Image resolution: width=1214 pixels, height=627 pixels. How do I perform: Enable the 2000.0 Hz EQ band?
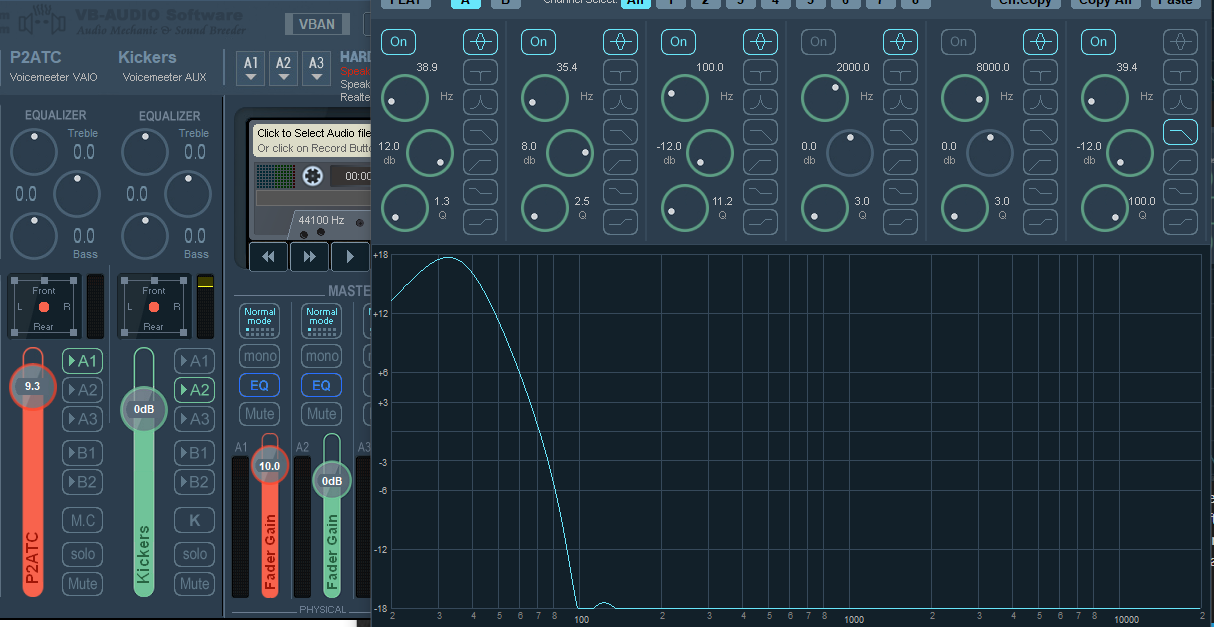tap(819, 42)
